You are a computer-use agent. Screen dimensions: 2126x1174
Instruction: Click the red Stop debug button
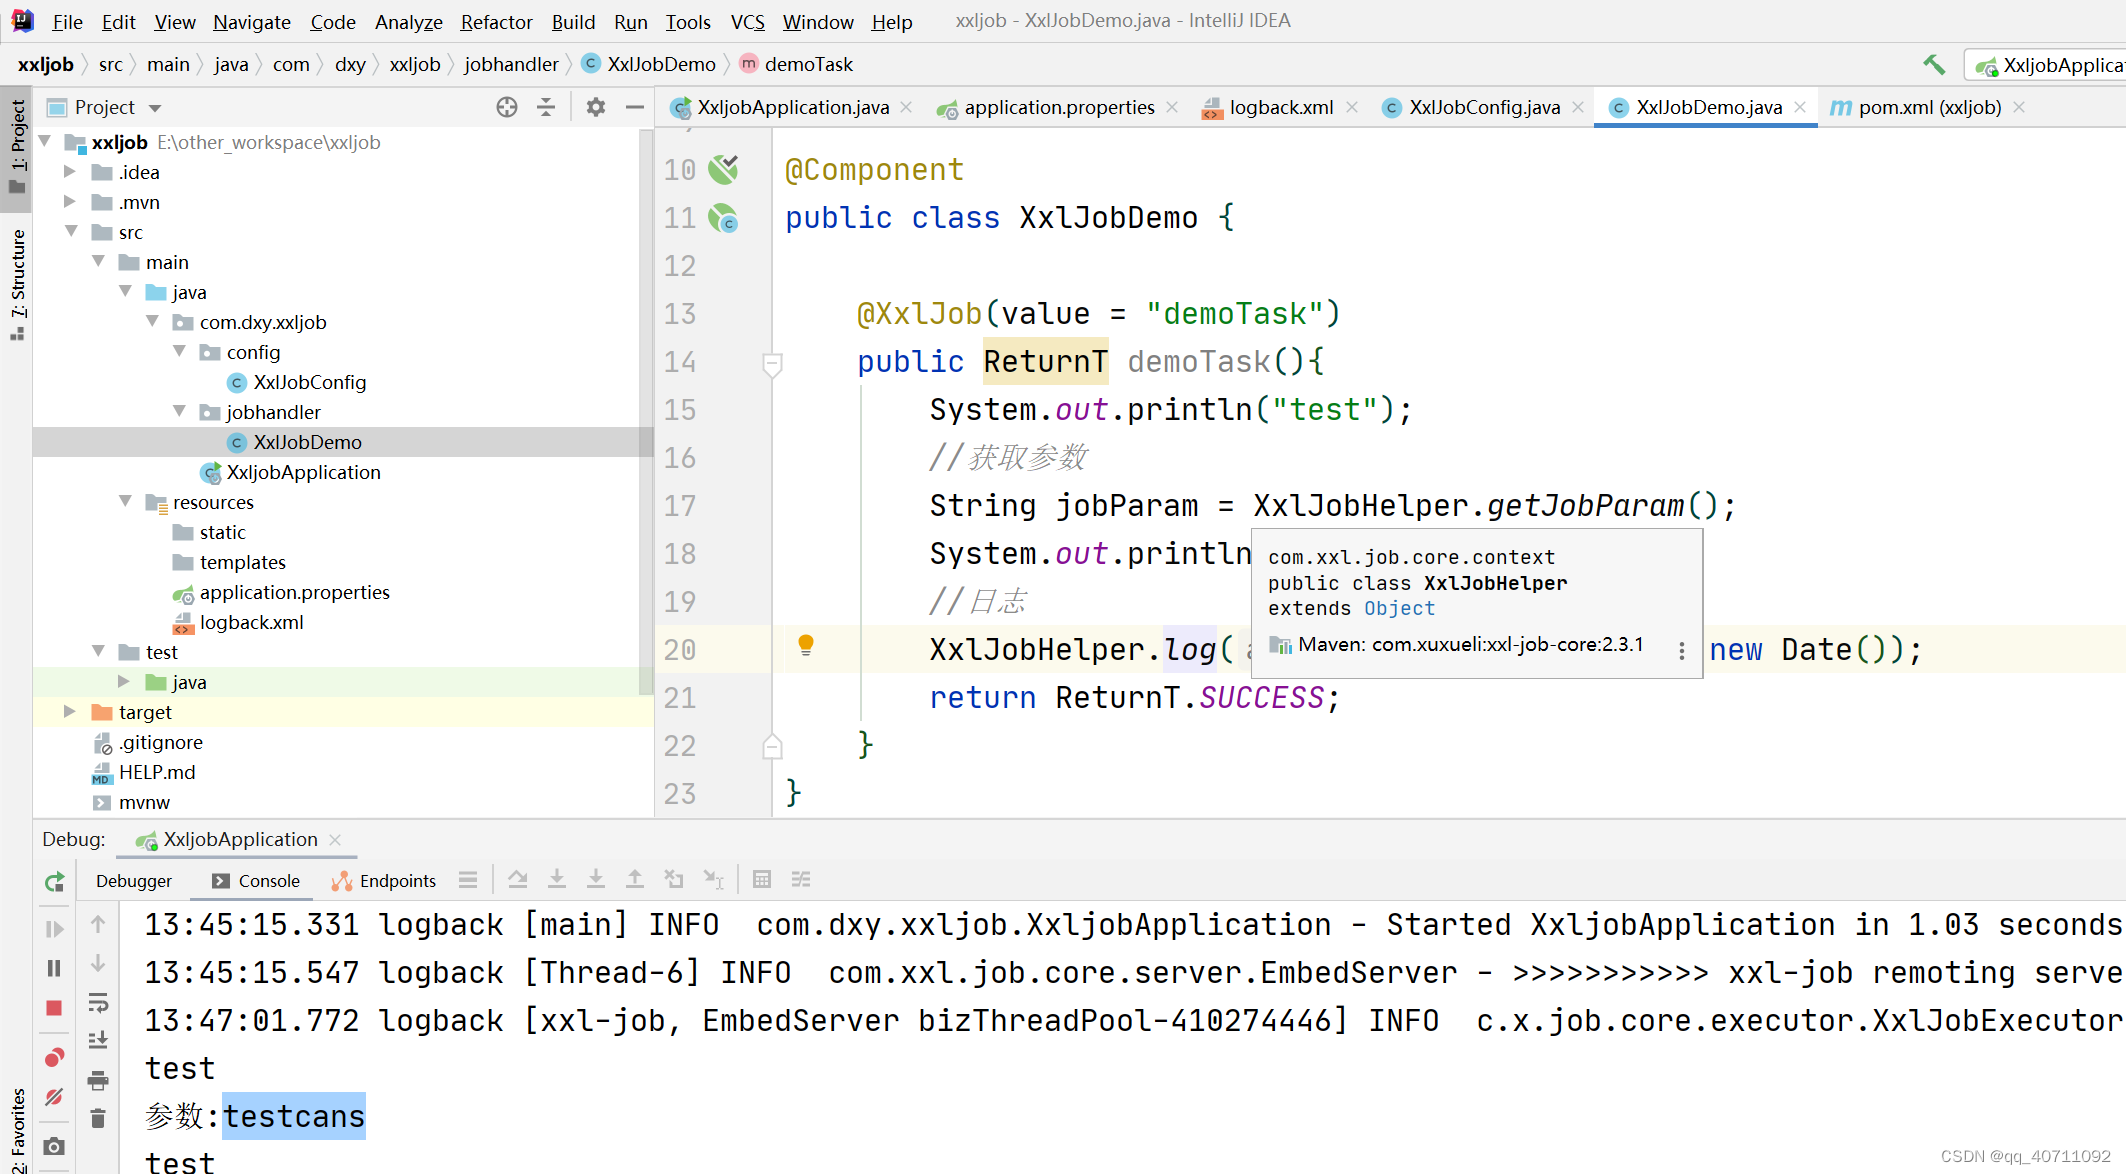[54, 1008]
